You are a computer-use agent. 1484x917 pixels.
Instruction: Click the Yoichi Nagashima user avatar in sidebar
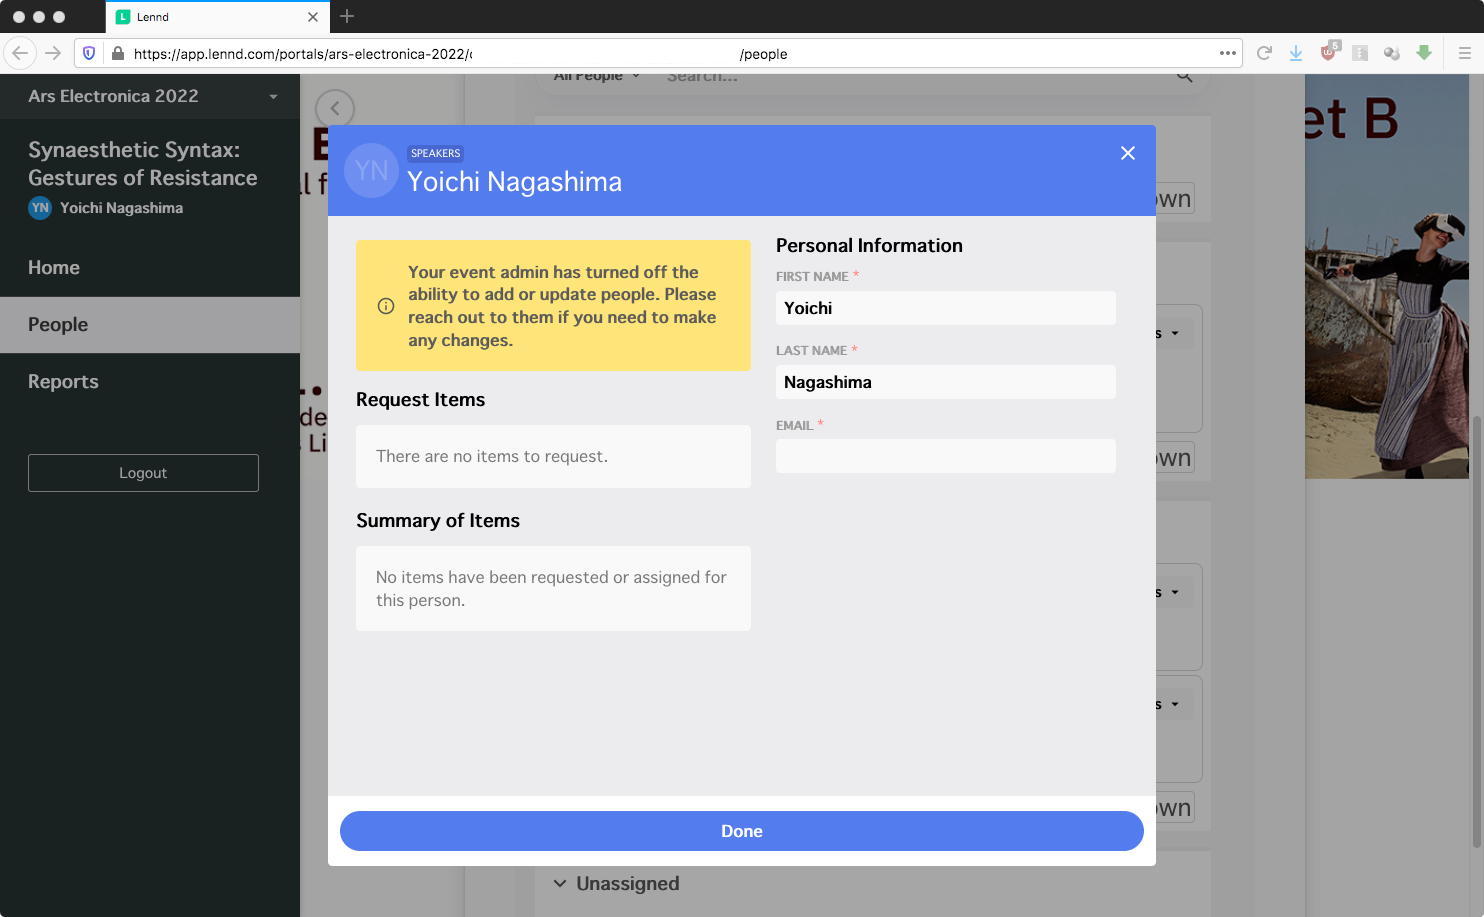click(40, 208)
